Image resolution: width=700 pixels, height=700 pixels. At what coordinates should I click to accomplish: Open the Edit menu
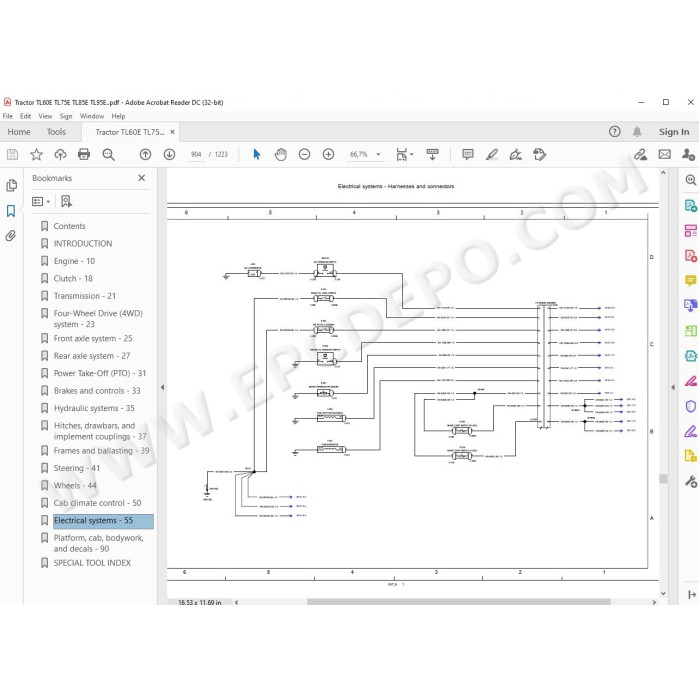pyautogui.click(x=25, y=116)
